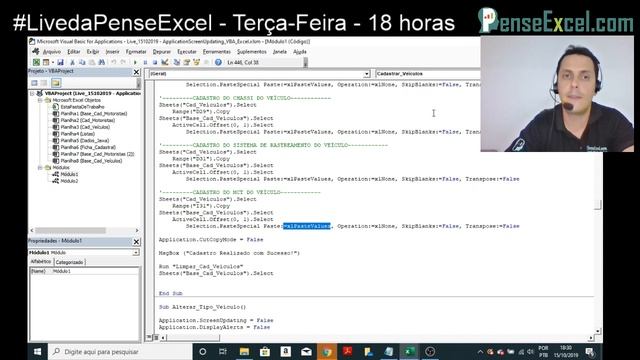
Task: Switch to the Alfabético properties tab
Action: pos(41,262)
